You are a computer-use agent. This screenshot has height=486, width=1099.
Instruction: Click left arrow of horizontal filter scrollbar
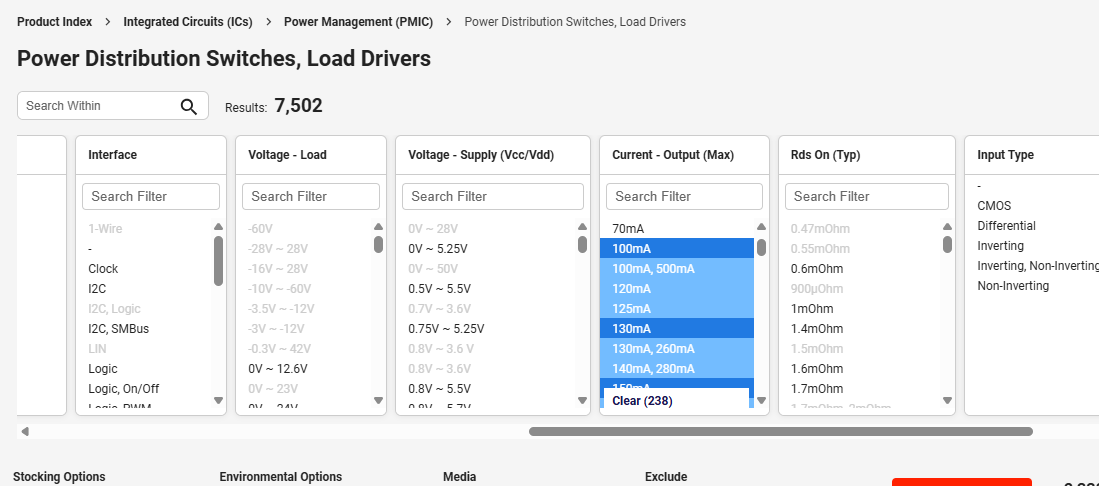25,432
